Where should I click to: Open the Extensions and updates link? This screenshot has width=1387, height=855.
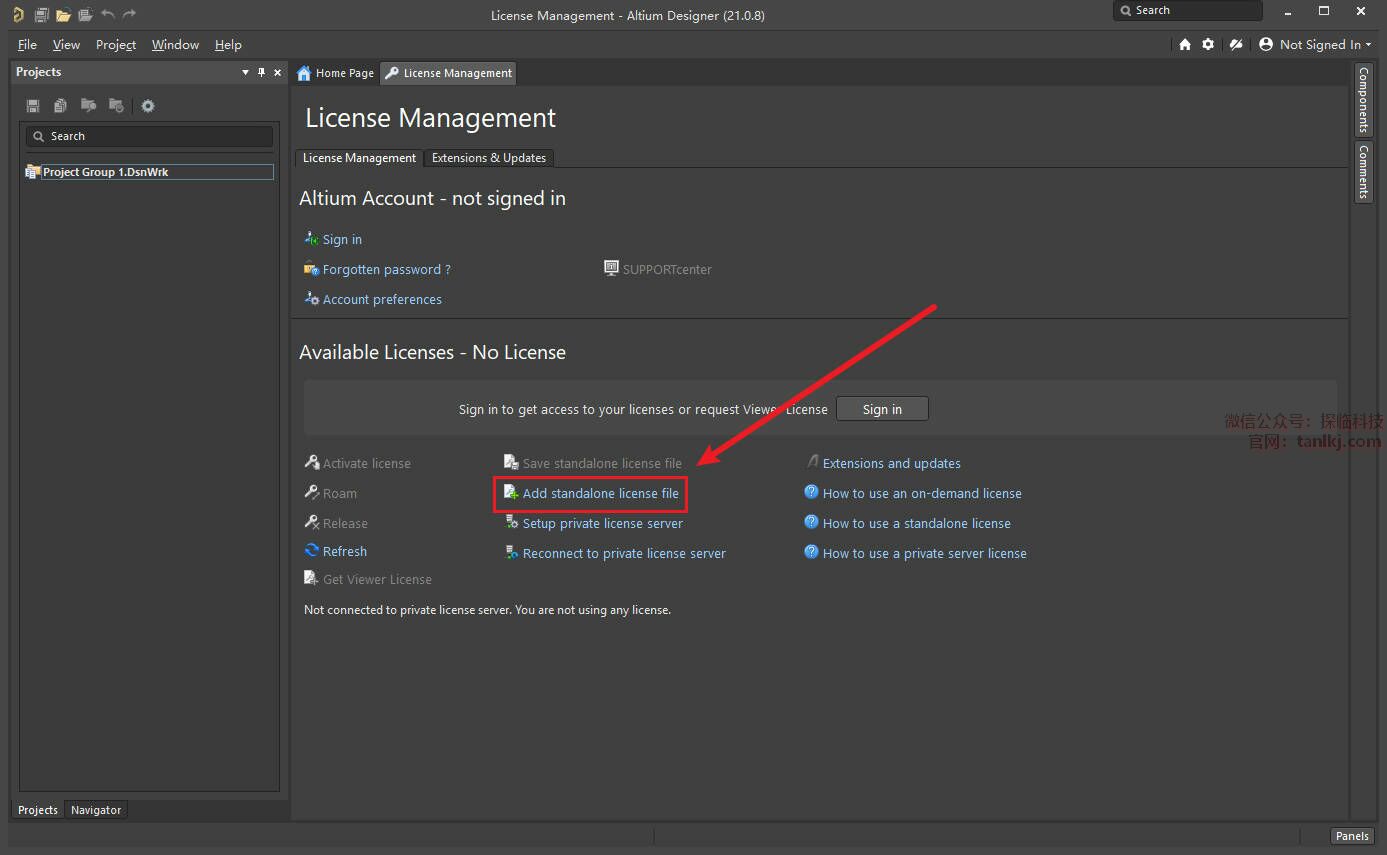coord(892,464)
